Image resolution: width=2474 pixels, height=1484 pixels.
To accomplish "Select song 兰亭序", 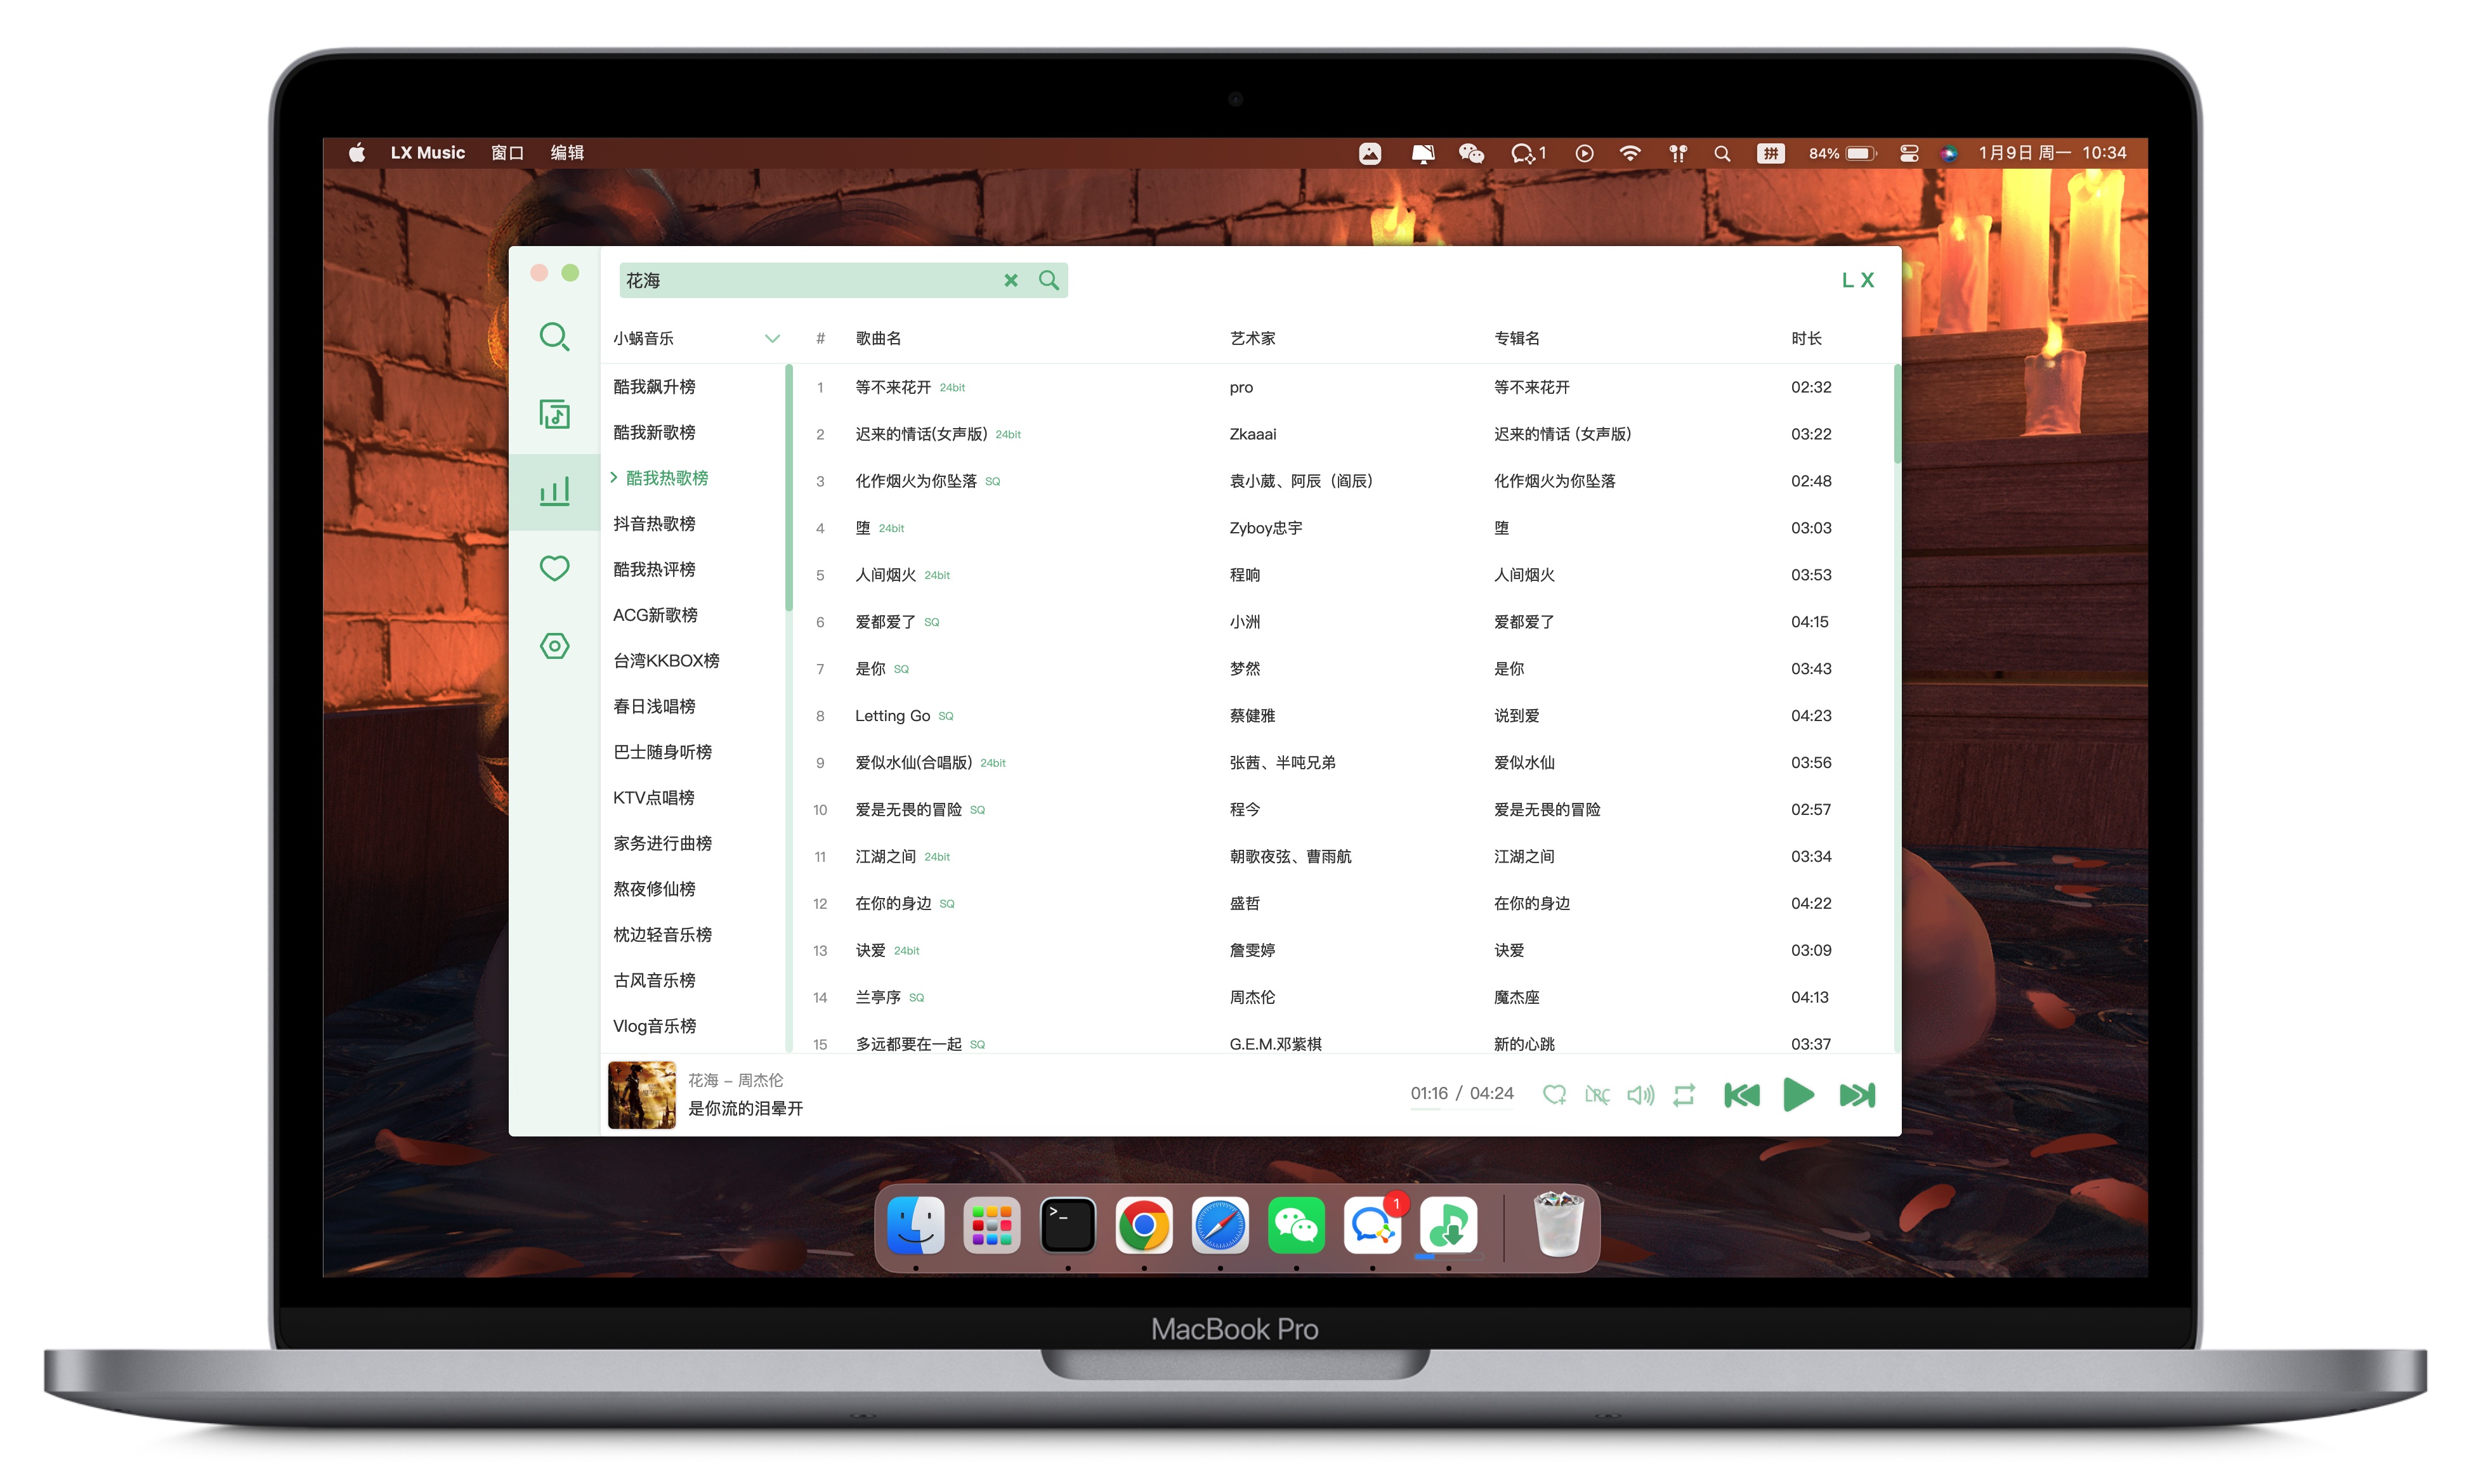I will click(877, 997).
